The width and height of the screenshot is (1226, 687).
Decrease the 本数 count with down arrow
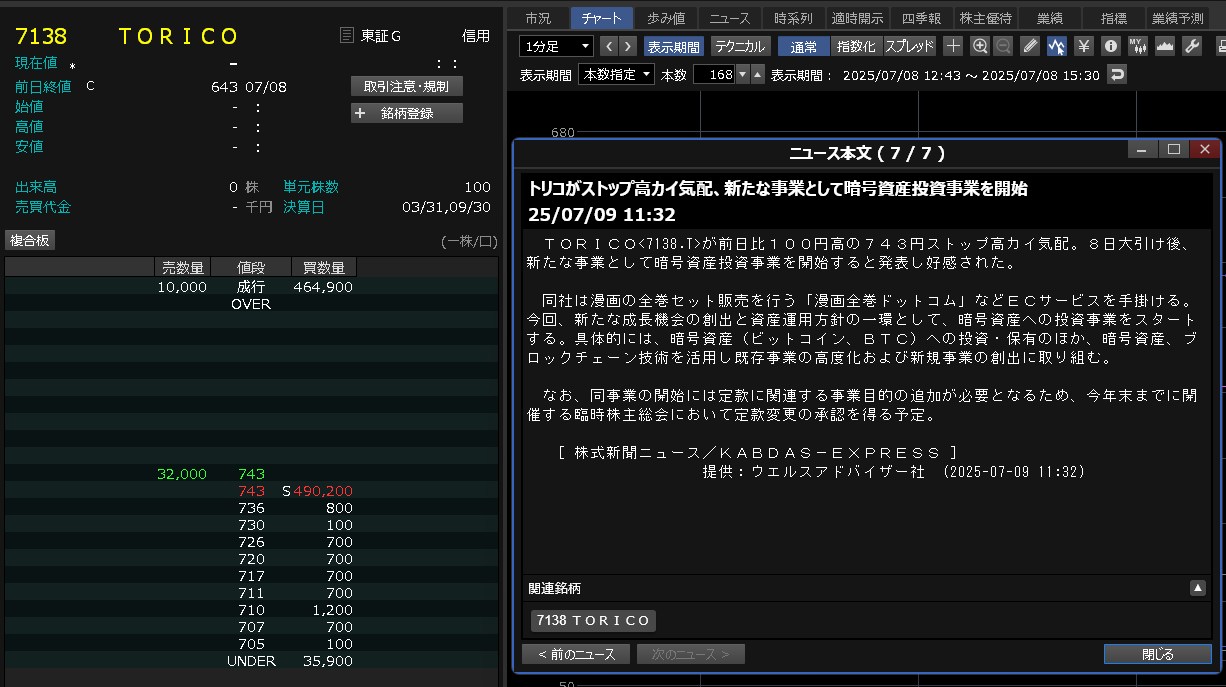[742, 75]
